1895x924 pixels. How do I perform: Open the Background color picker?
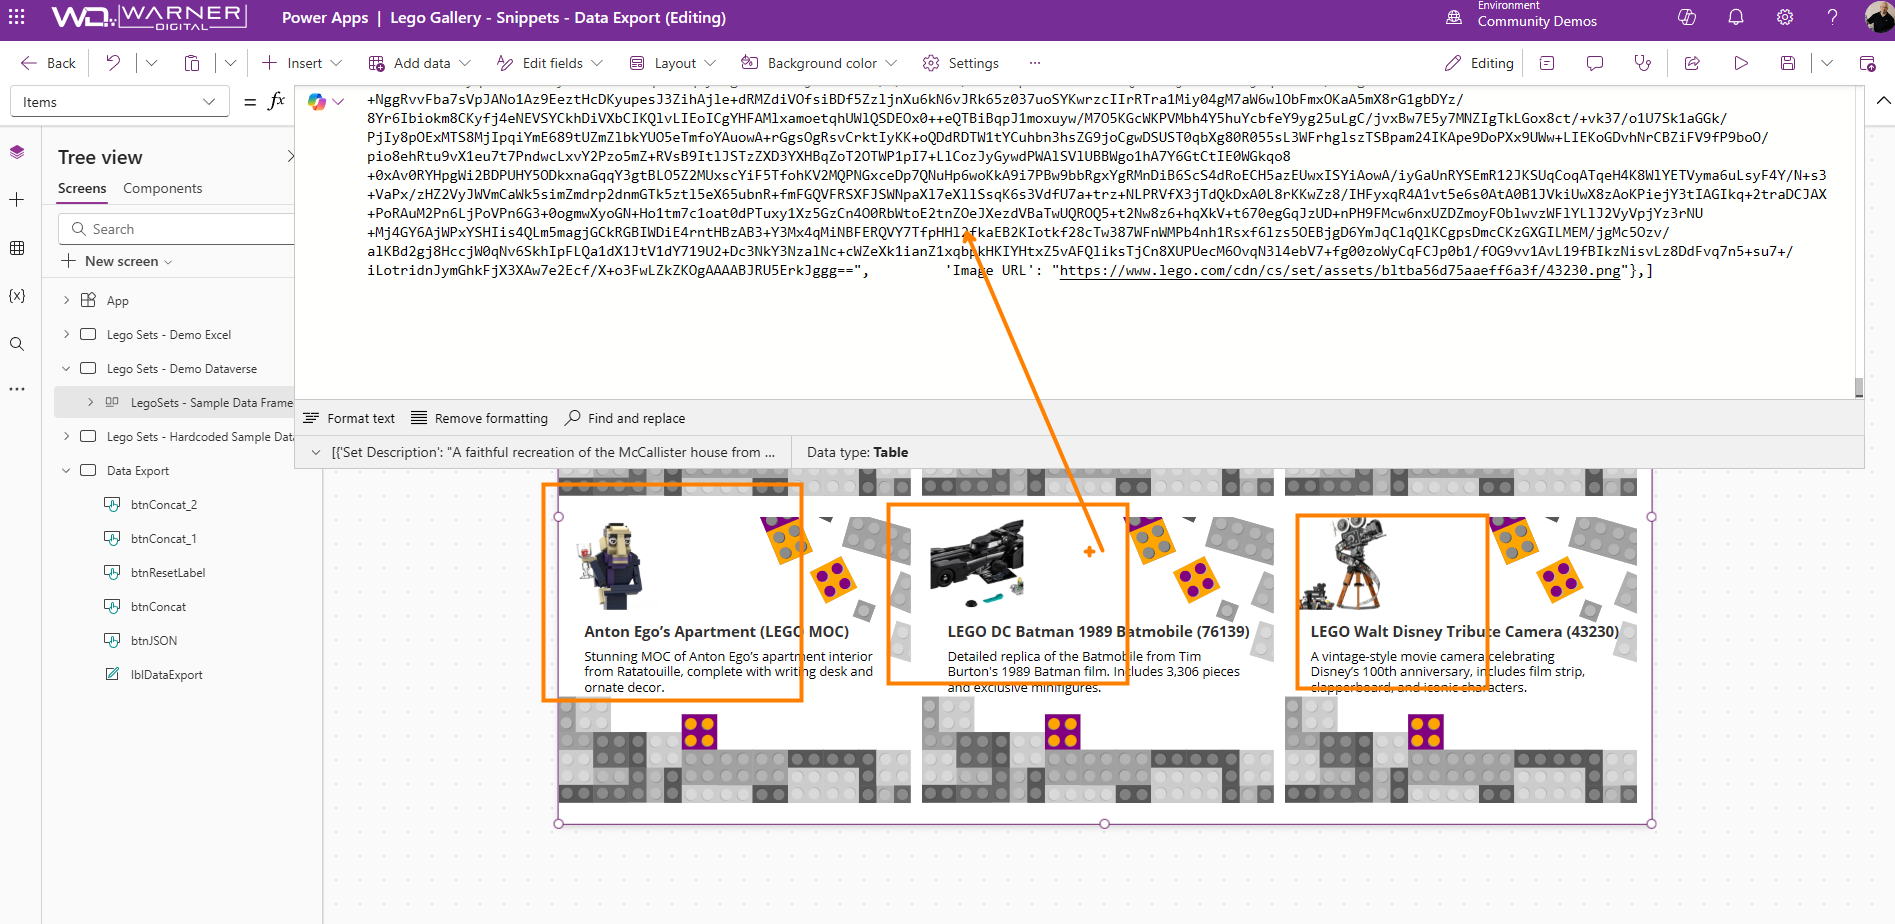coord(818,63)
